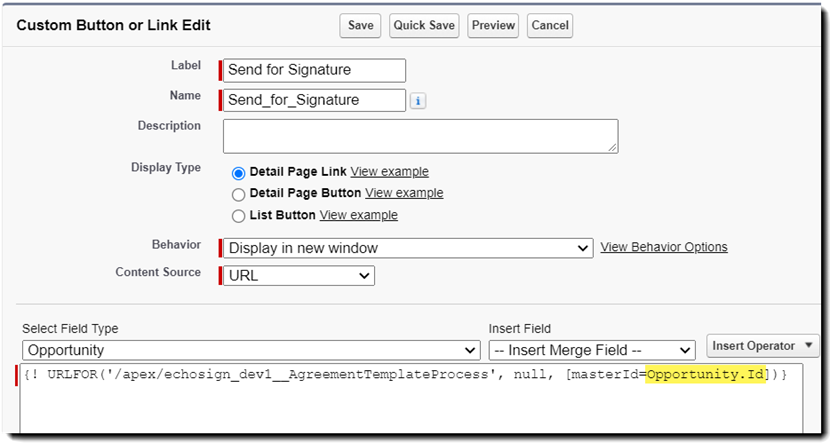The height and width of the screenshot is (443, 830).
Task: Select the Detail Page Button radio option
Action: (x=238, y=195)
